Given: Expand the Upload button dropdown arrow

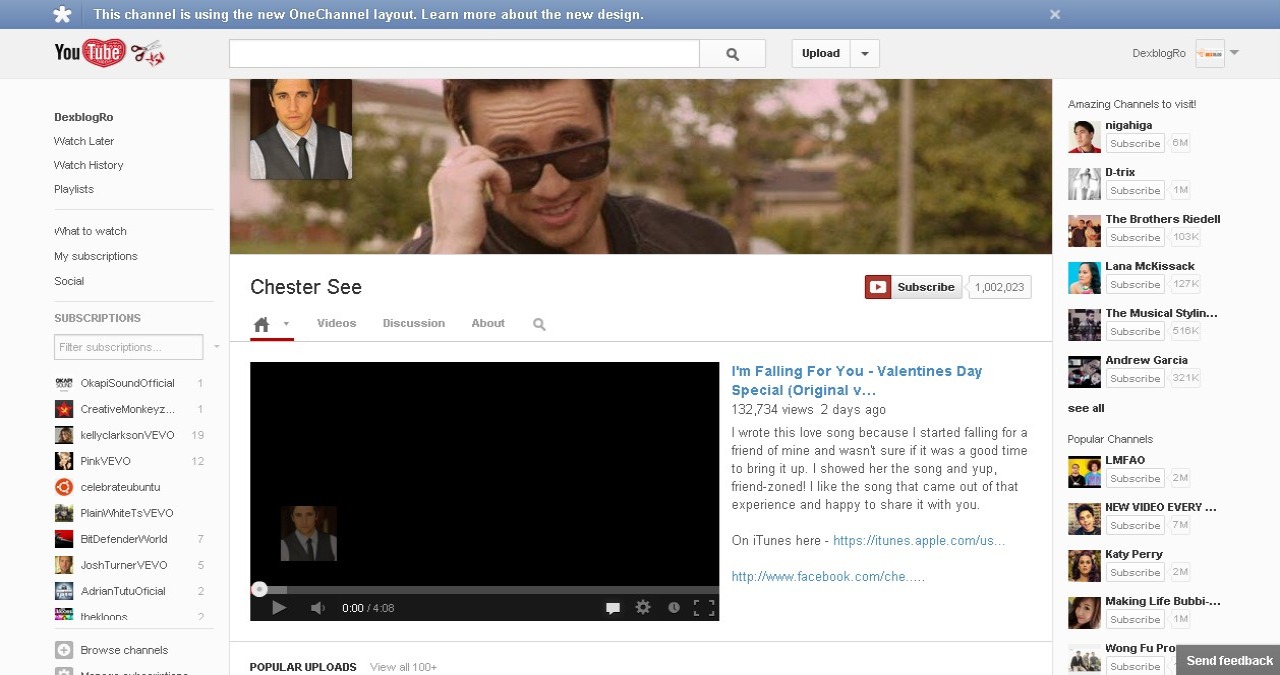Looking at the screenshot, I should pos(865,54).
